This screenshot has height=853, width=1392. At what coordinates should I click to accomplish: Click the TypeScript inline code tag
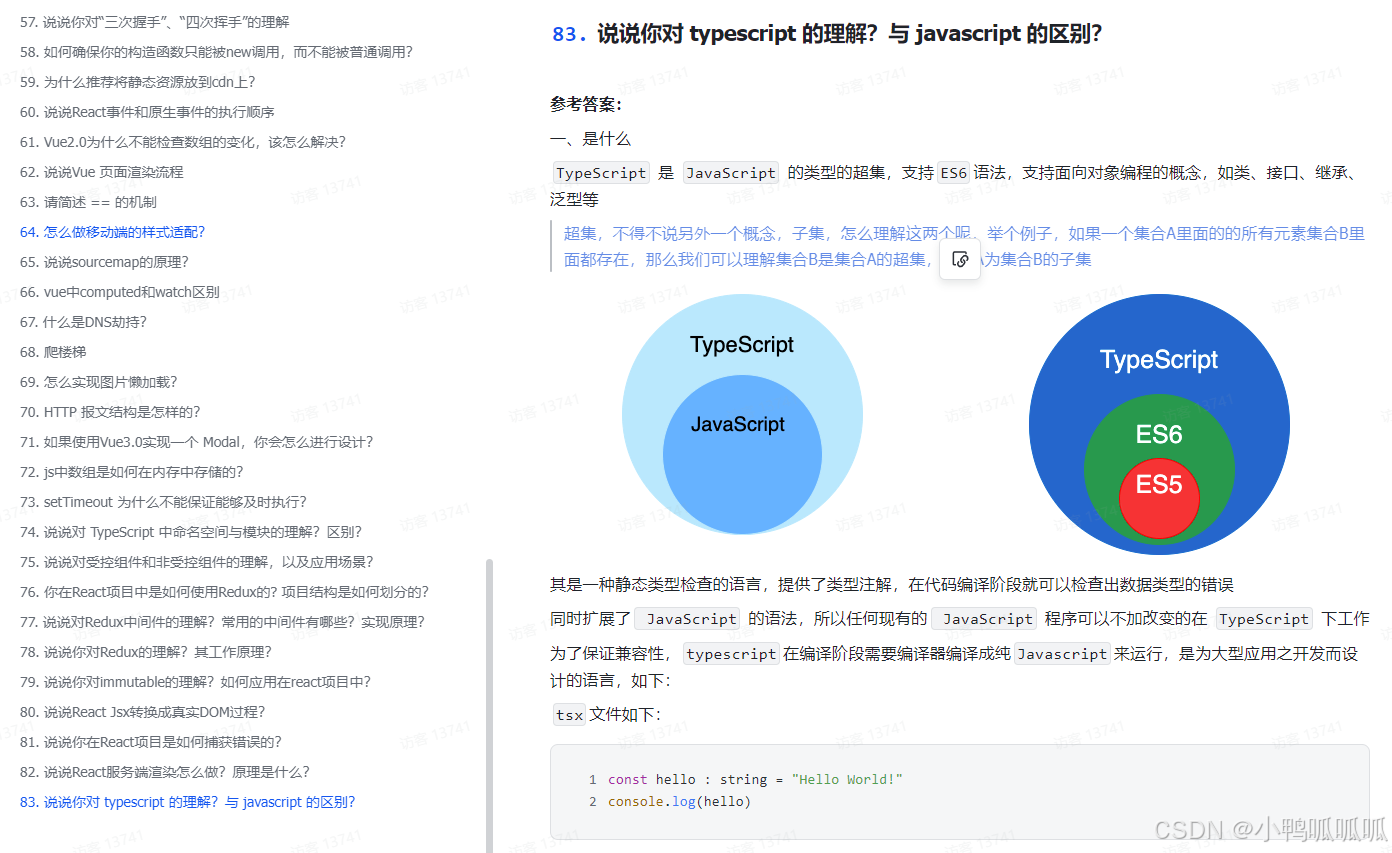click(x=600, y=172)
